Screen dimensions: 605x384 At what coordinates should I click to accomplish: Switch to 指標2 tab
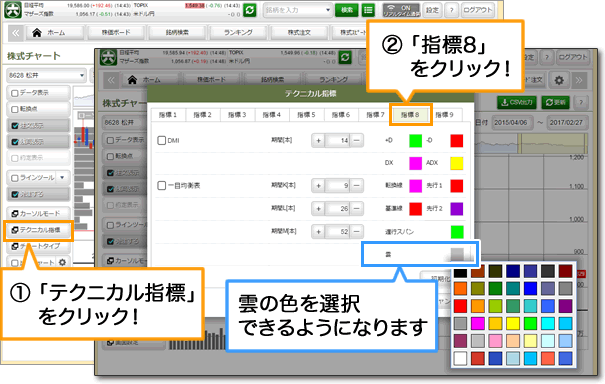(x=203, y=115)
